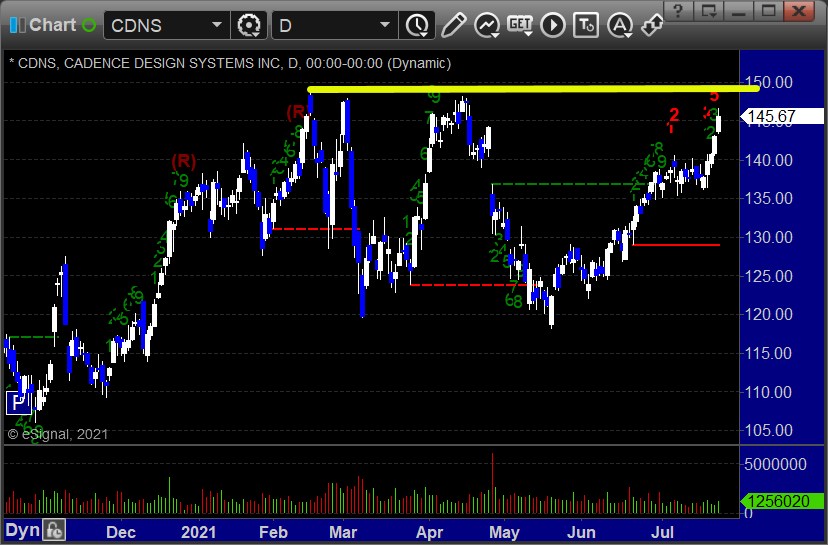Open the clock time template menu
Viewport: 828px width, 545px height.
coord(418,25)
